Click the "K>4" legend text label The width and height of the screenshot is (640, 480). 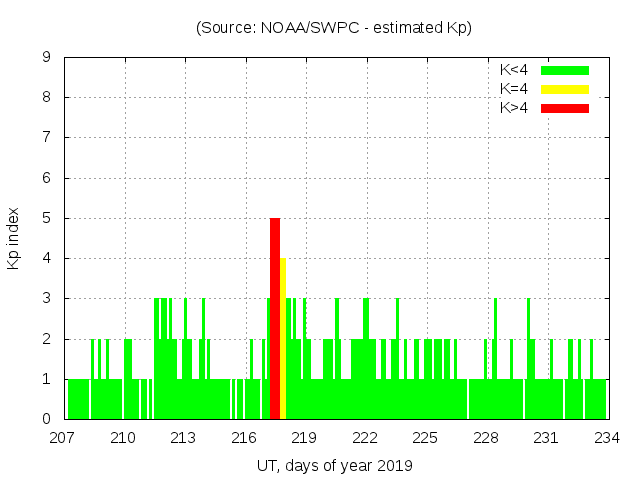[514, 108]
